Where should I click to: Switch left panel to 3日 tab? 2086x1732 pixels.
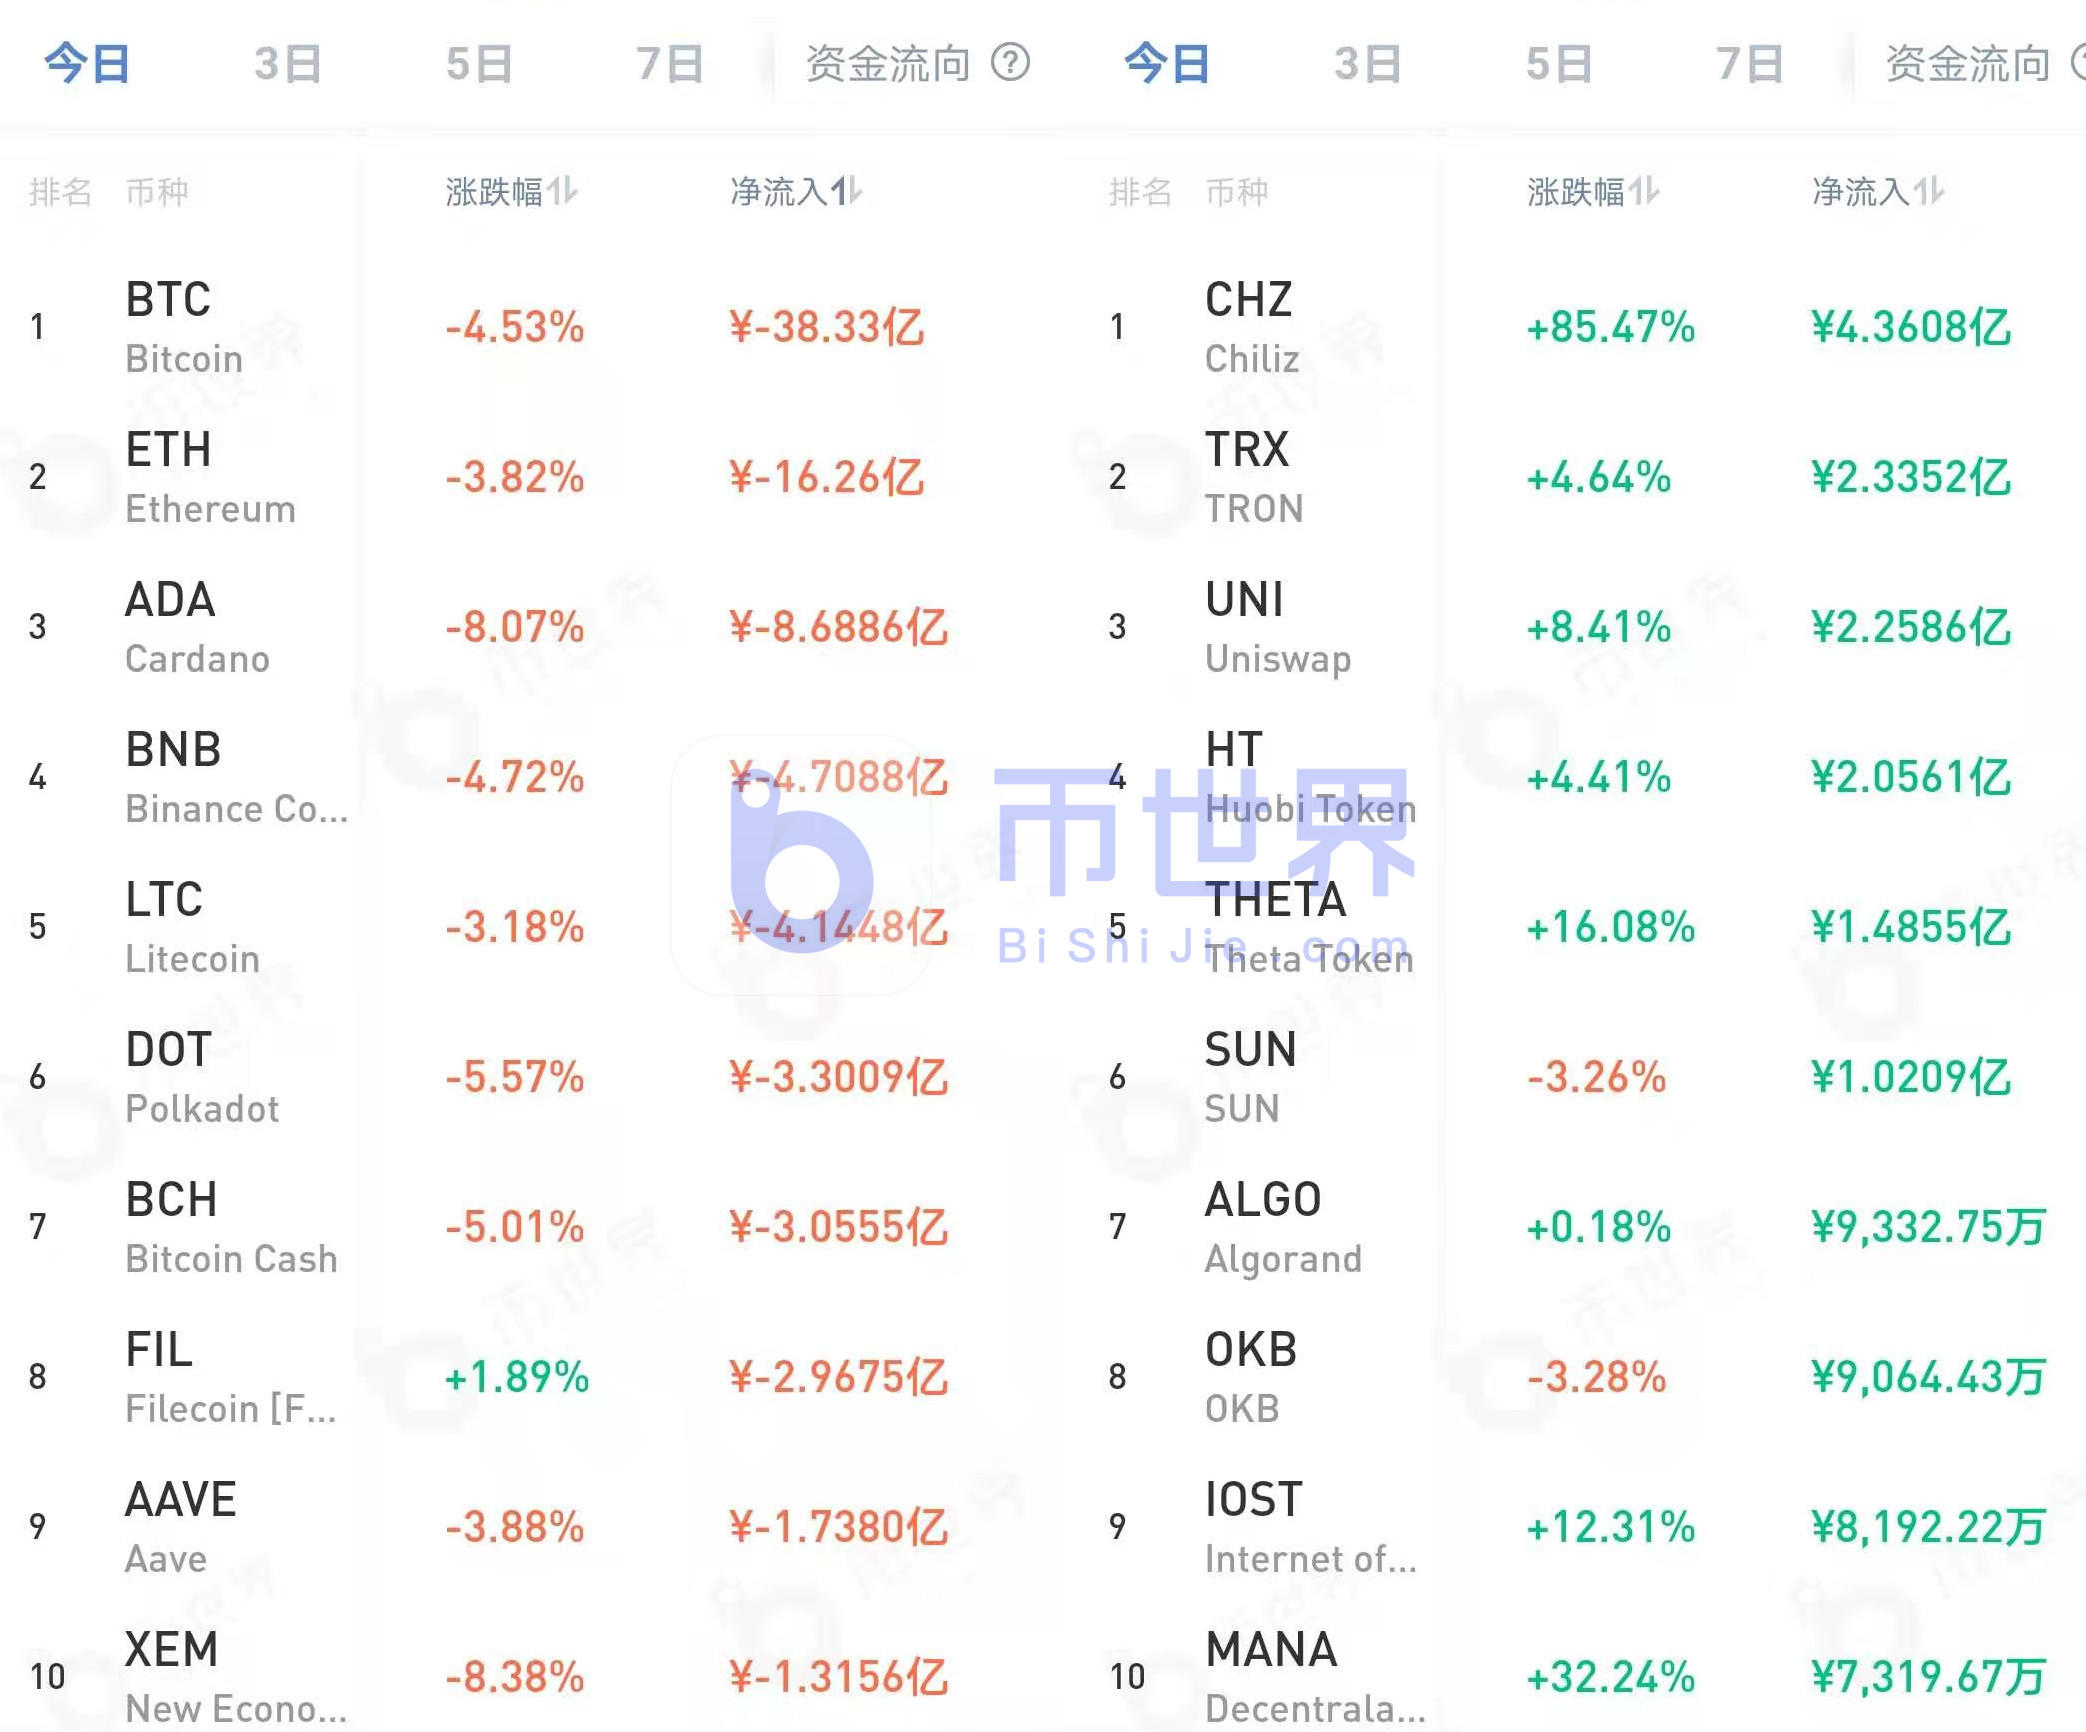point(287,64)
